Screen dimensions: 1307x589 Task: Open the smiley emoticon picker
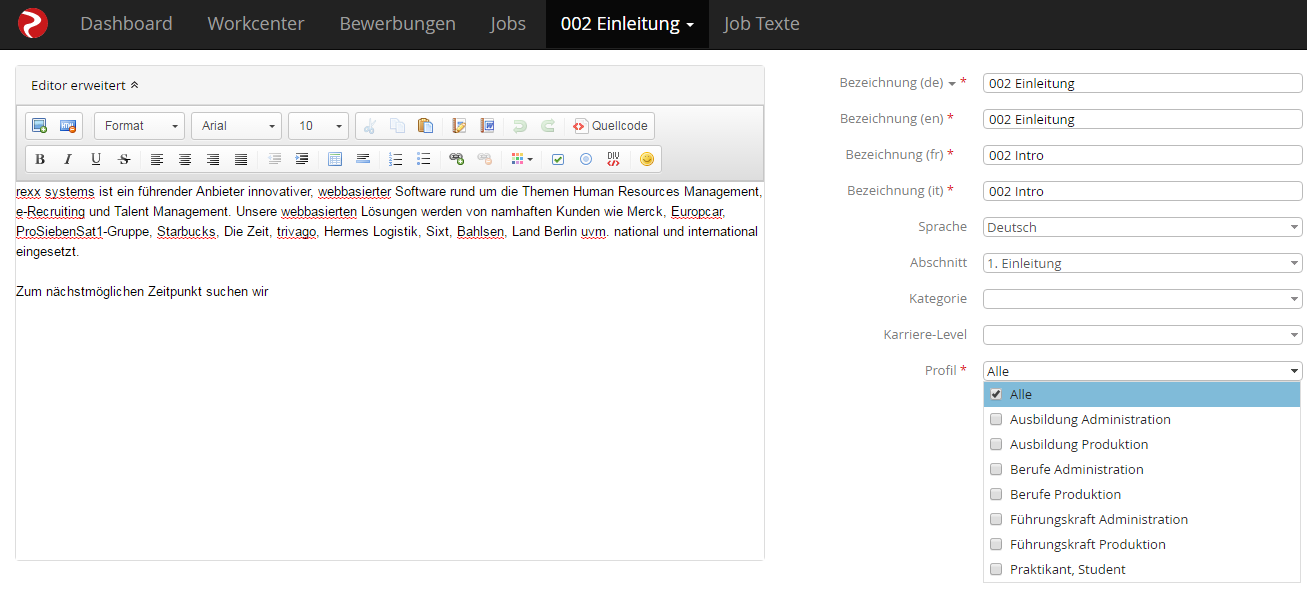(x=647, y=159)
